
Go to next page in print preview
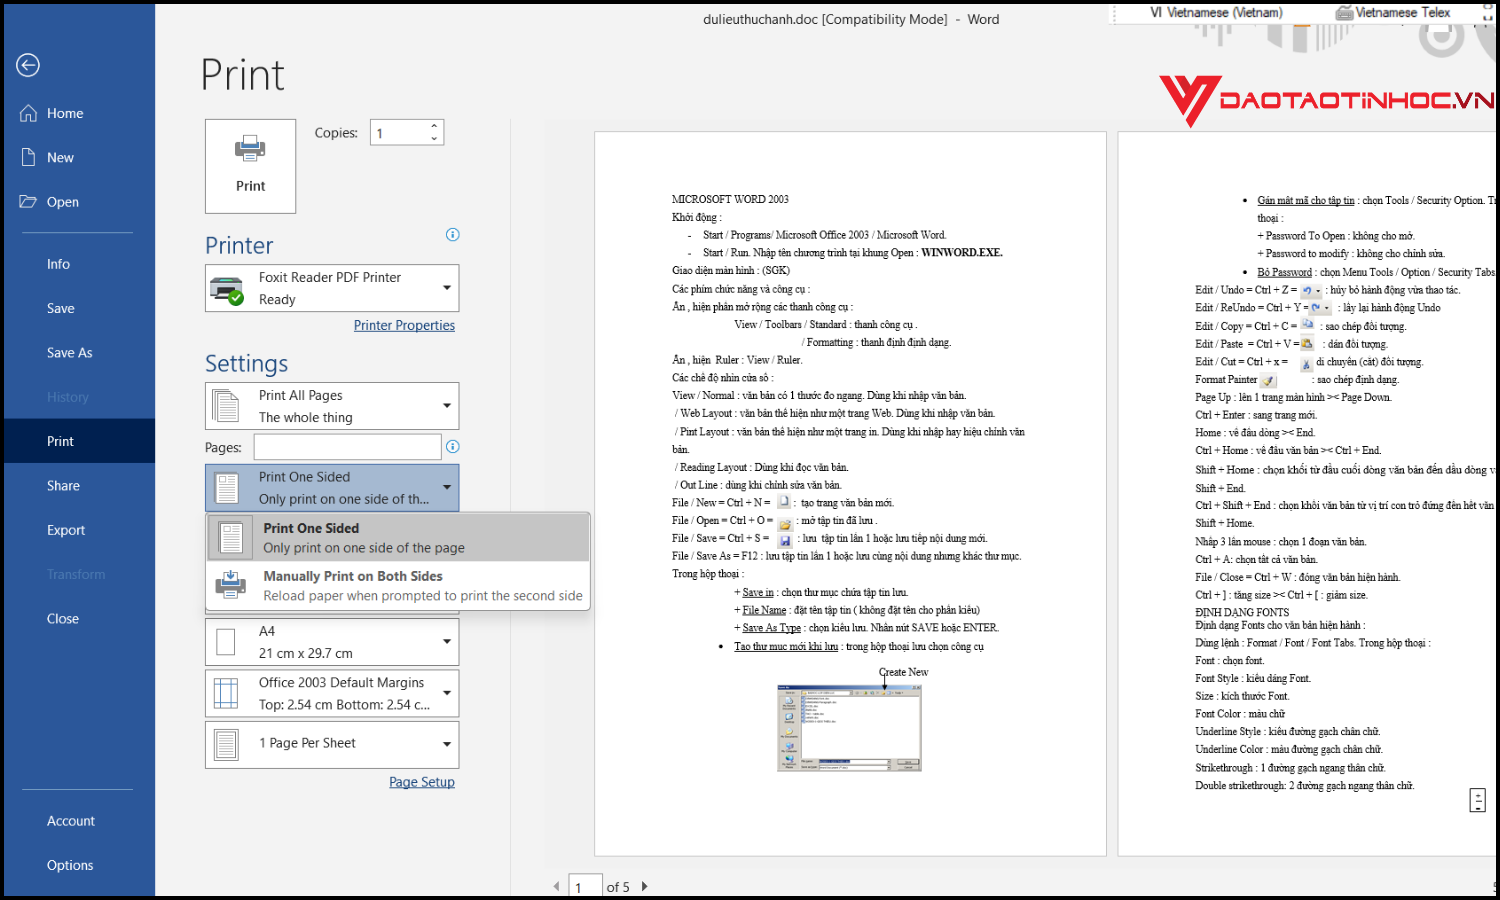click(x=645, y=886)
